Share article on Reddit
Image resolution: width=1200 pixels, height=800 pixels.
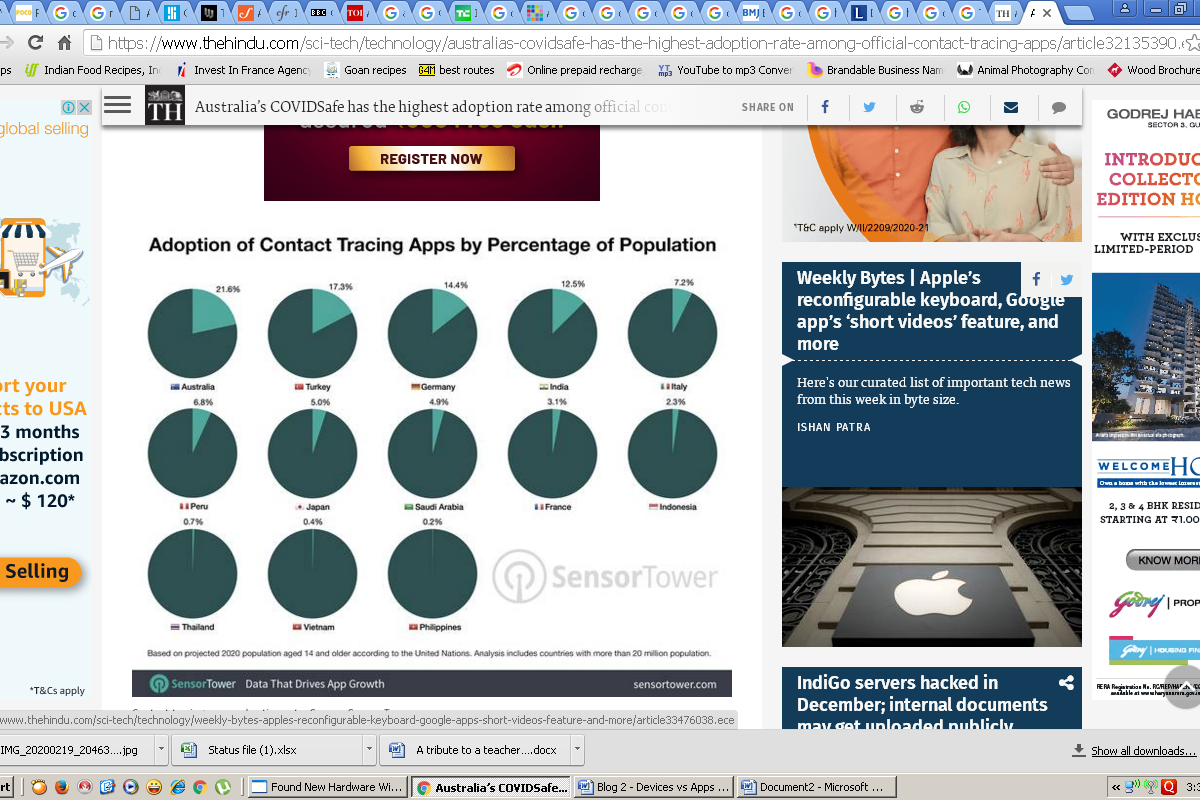pyautogui.click(x=917, y=107)
